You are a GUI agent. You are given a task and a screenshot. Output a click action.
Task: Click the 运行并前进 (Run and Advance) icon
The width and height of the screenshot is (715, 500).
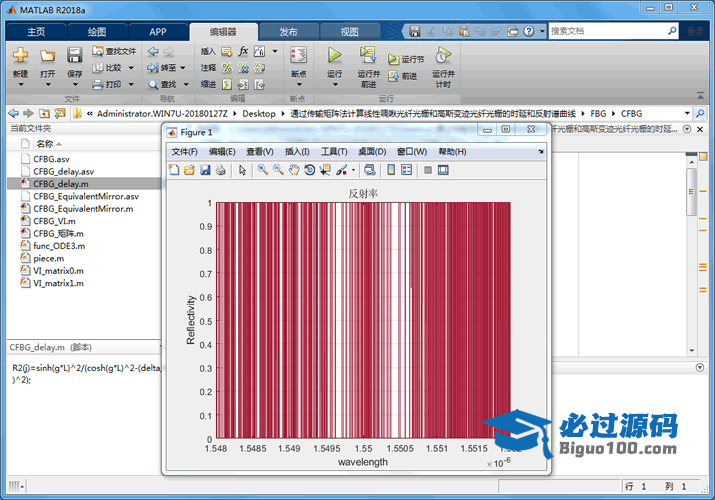(368, 55)
